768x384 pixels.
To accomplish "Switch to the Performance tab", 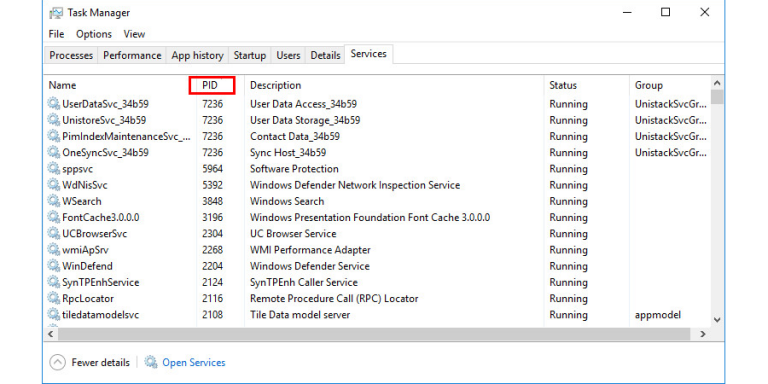I will (132, 55).
